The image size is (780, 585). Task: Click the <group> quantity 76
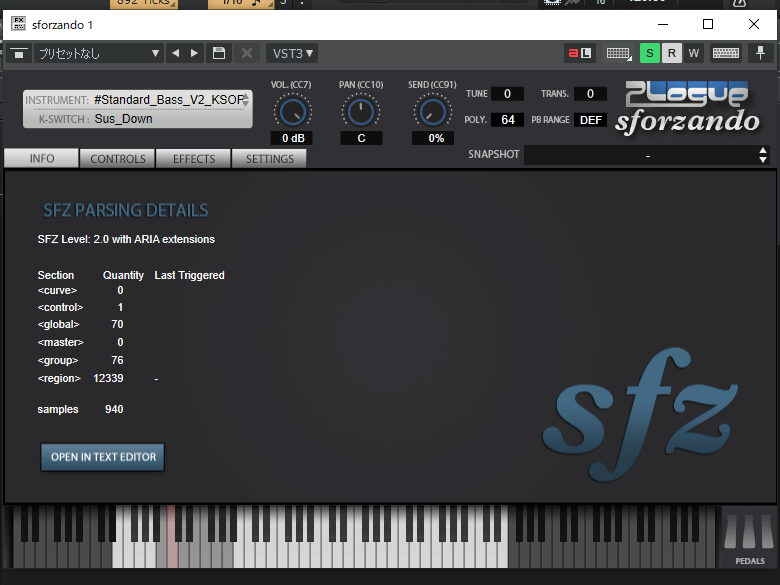117,360
